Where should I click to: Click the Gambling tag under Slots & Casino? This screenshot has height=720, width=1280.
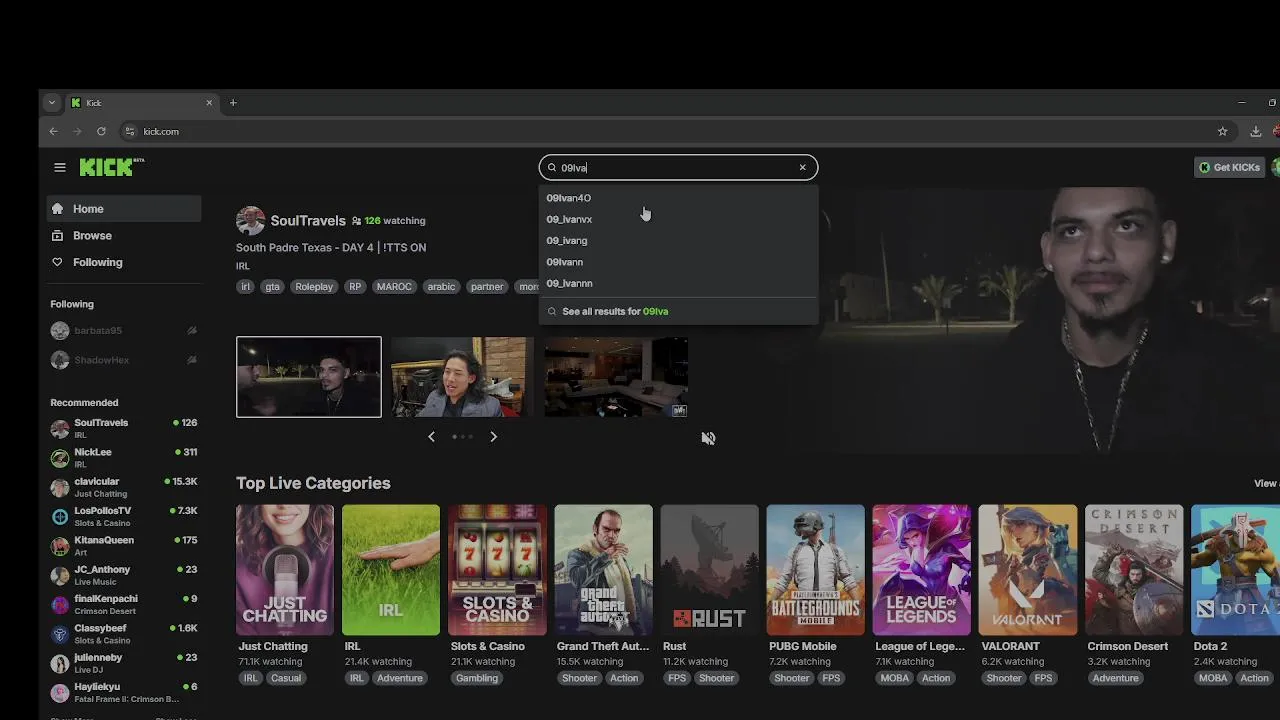click(x=477, y=678)
